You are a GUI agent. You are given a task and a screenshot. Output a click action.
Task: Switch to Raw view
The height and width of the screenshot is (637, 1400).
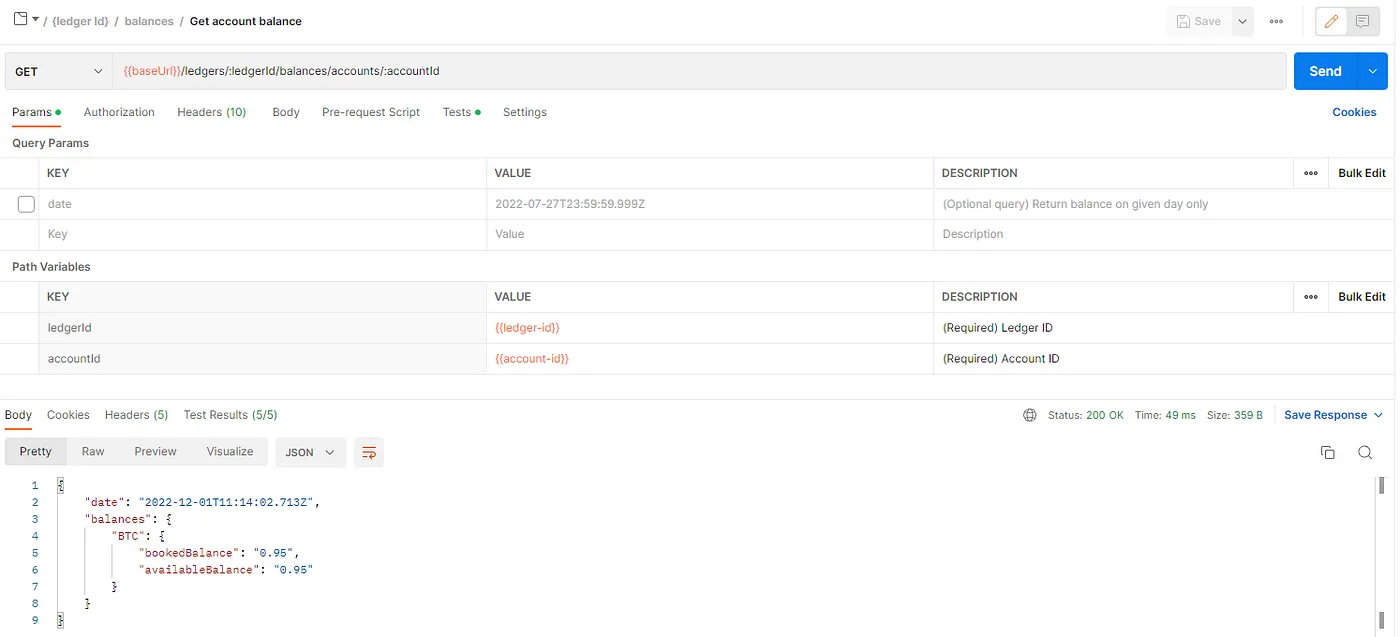[93, 452]
